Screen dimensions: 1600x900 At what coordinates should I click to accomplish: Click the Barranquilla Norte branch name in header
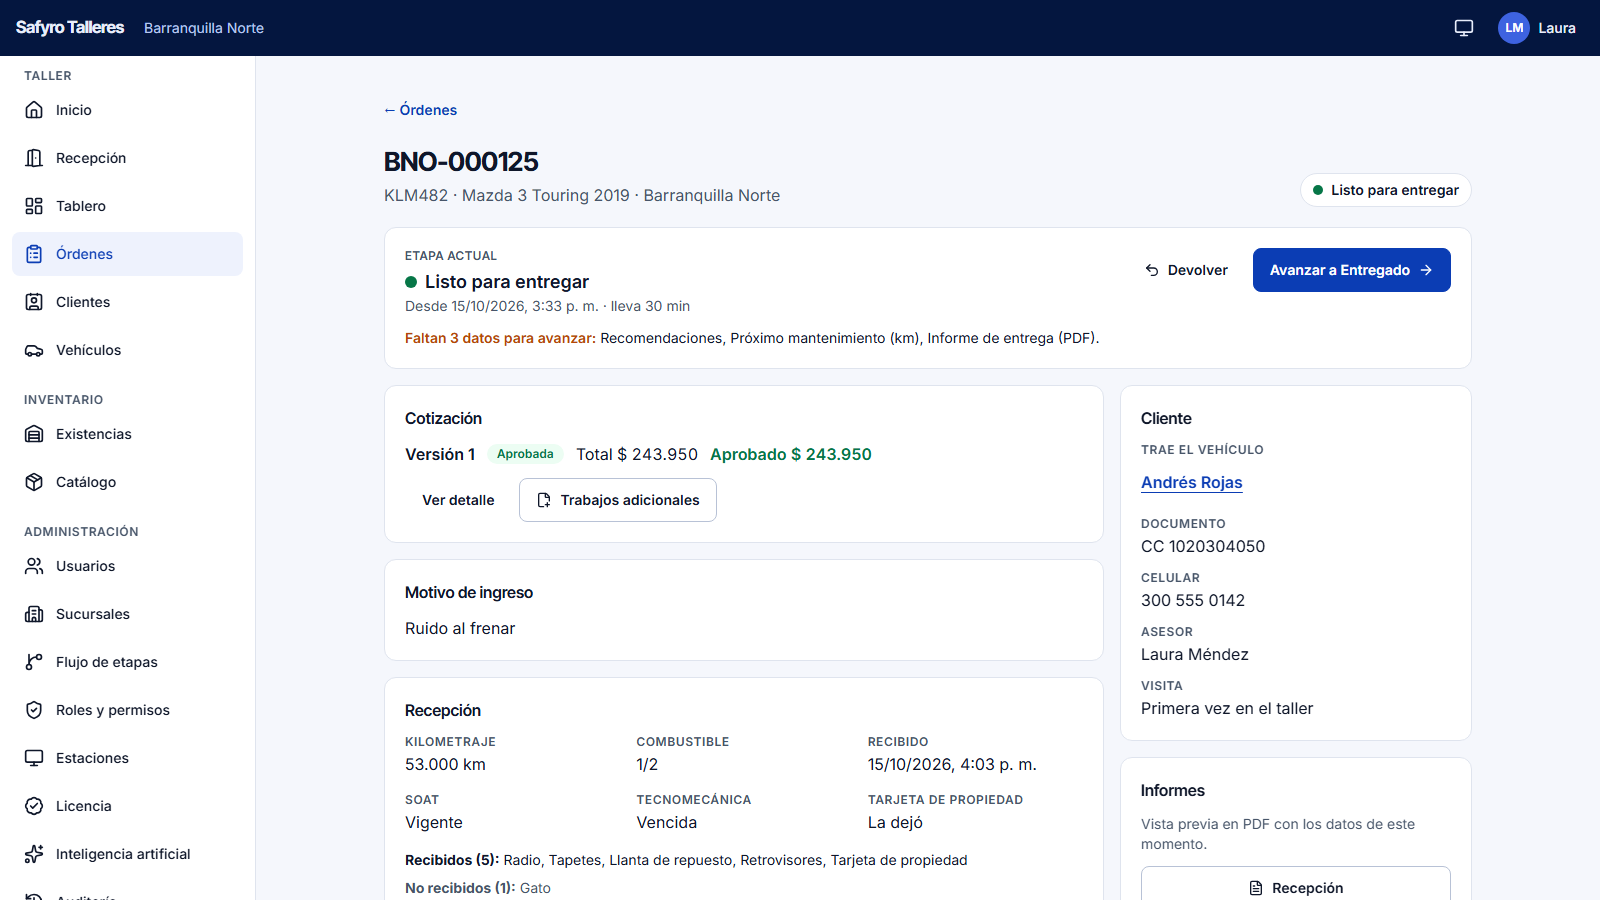[x=204, y=28]
